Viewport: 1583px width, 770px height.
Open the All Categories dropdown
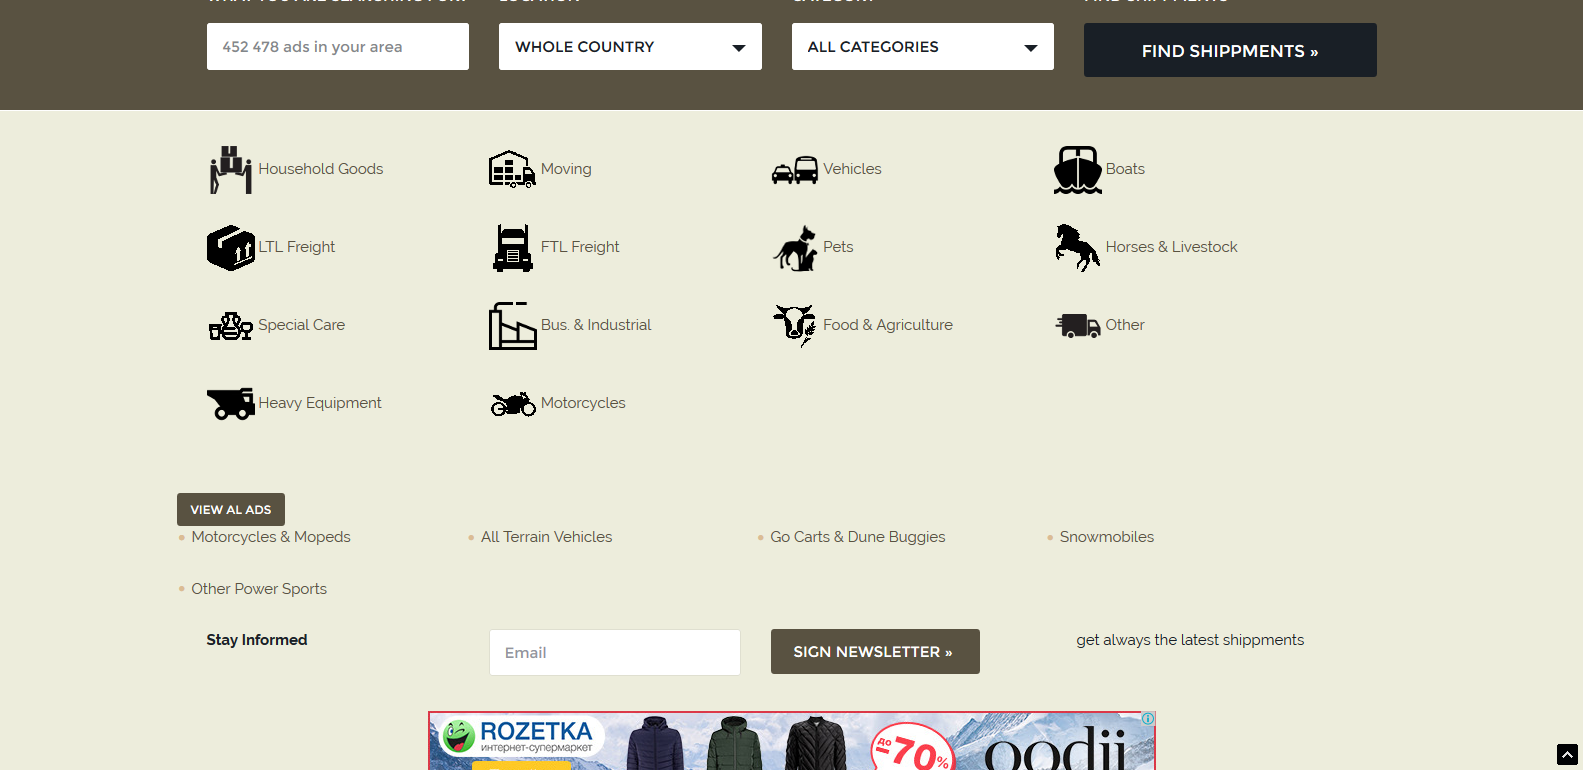click(922, 47)
